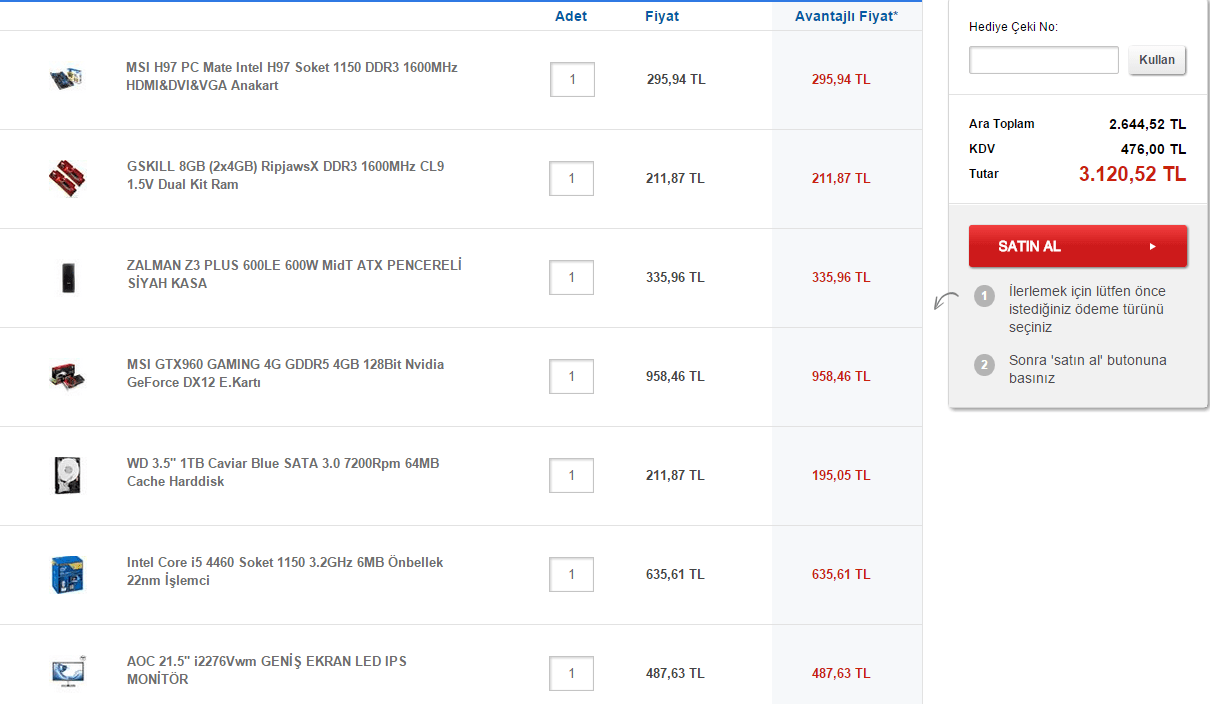Image resolution: width=1210 pixels, height=704 pixels.
Task: Open the AOC 21.5" monitor product link
Action: (x=267, y=670)
